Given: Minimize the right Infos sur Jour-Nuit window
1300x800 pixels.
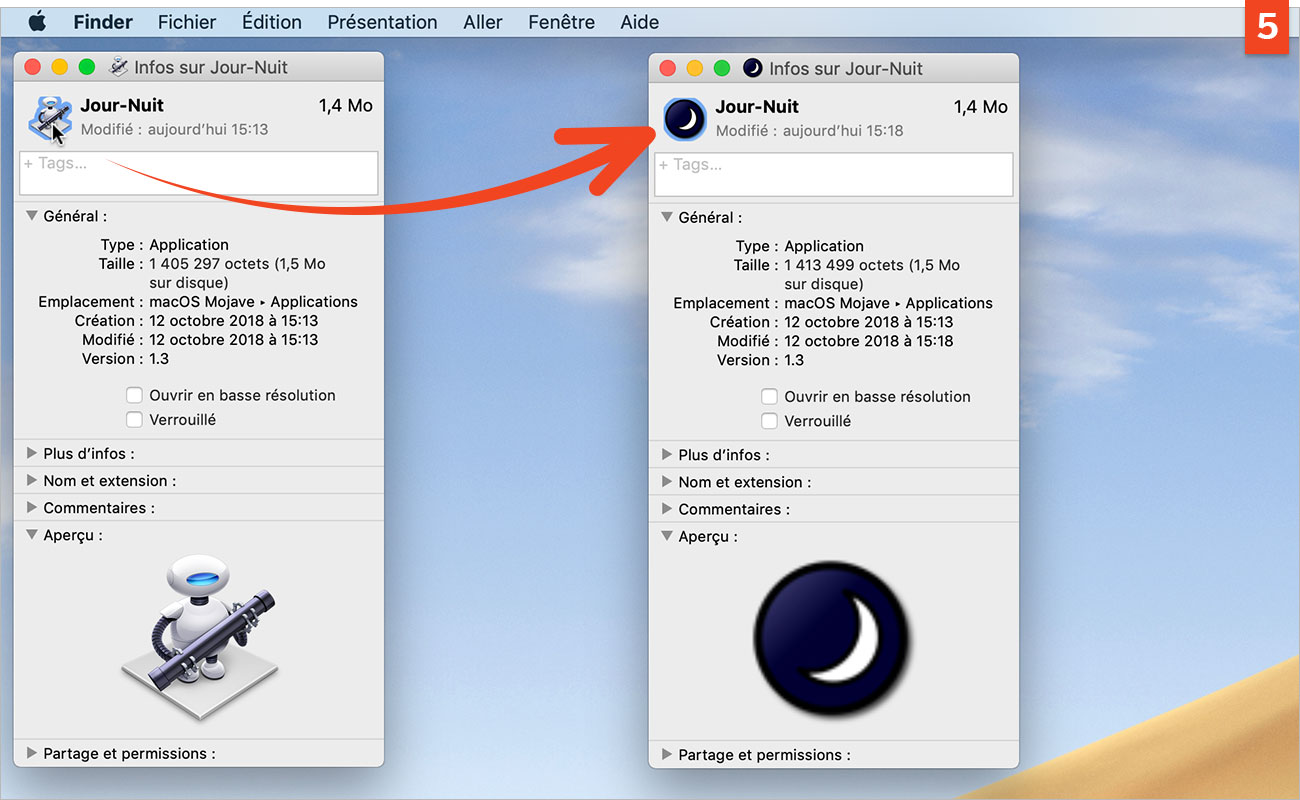Looking at the screenshot, I should 694,68.
